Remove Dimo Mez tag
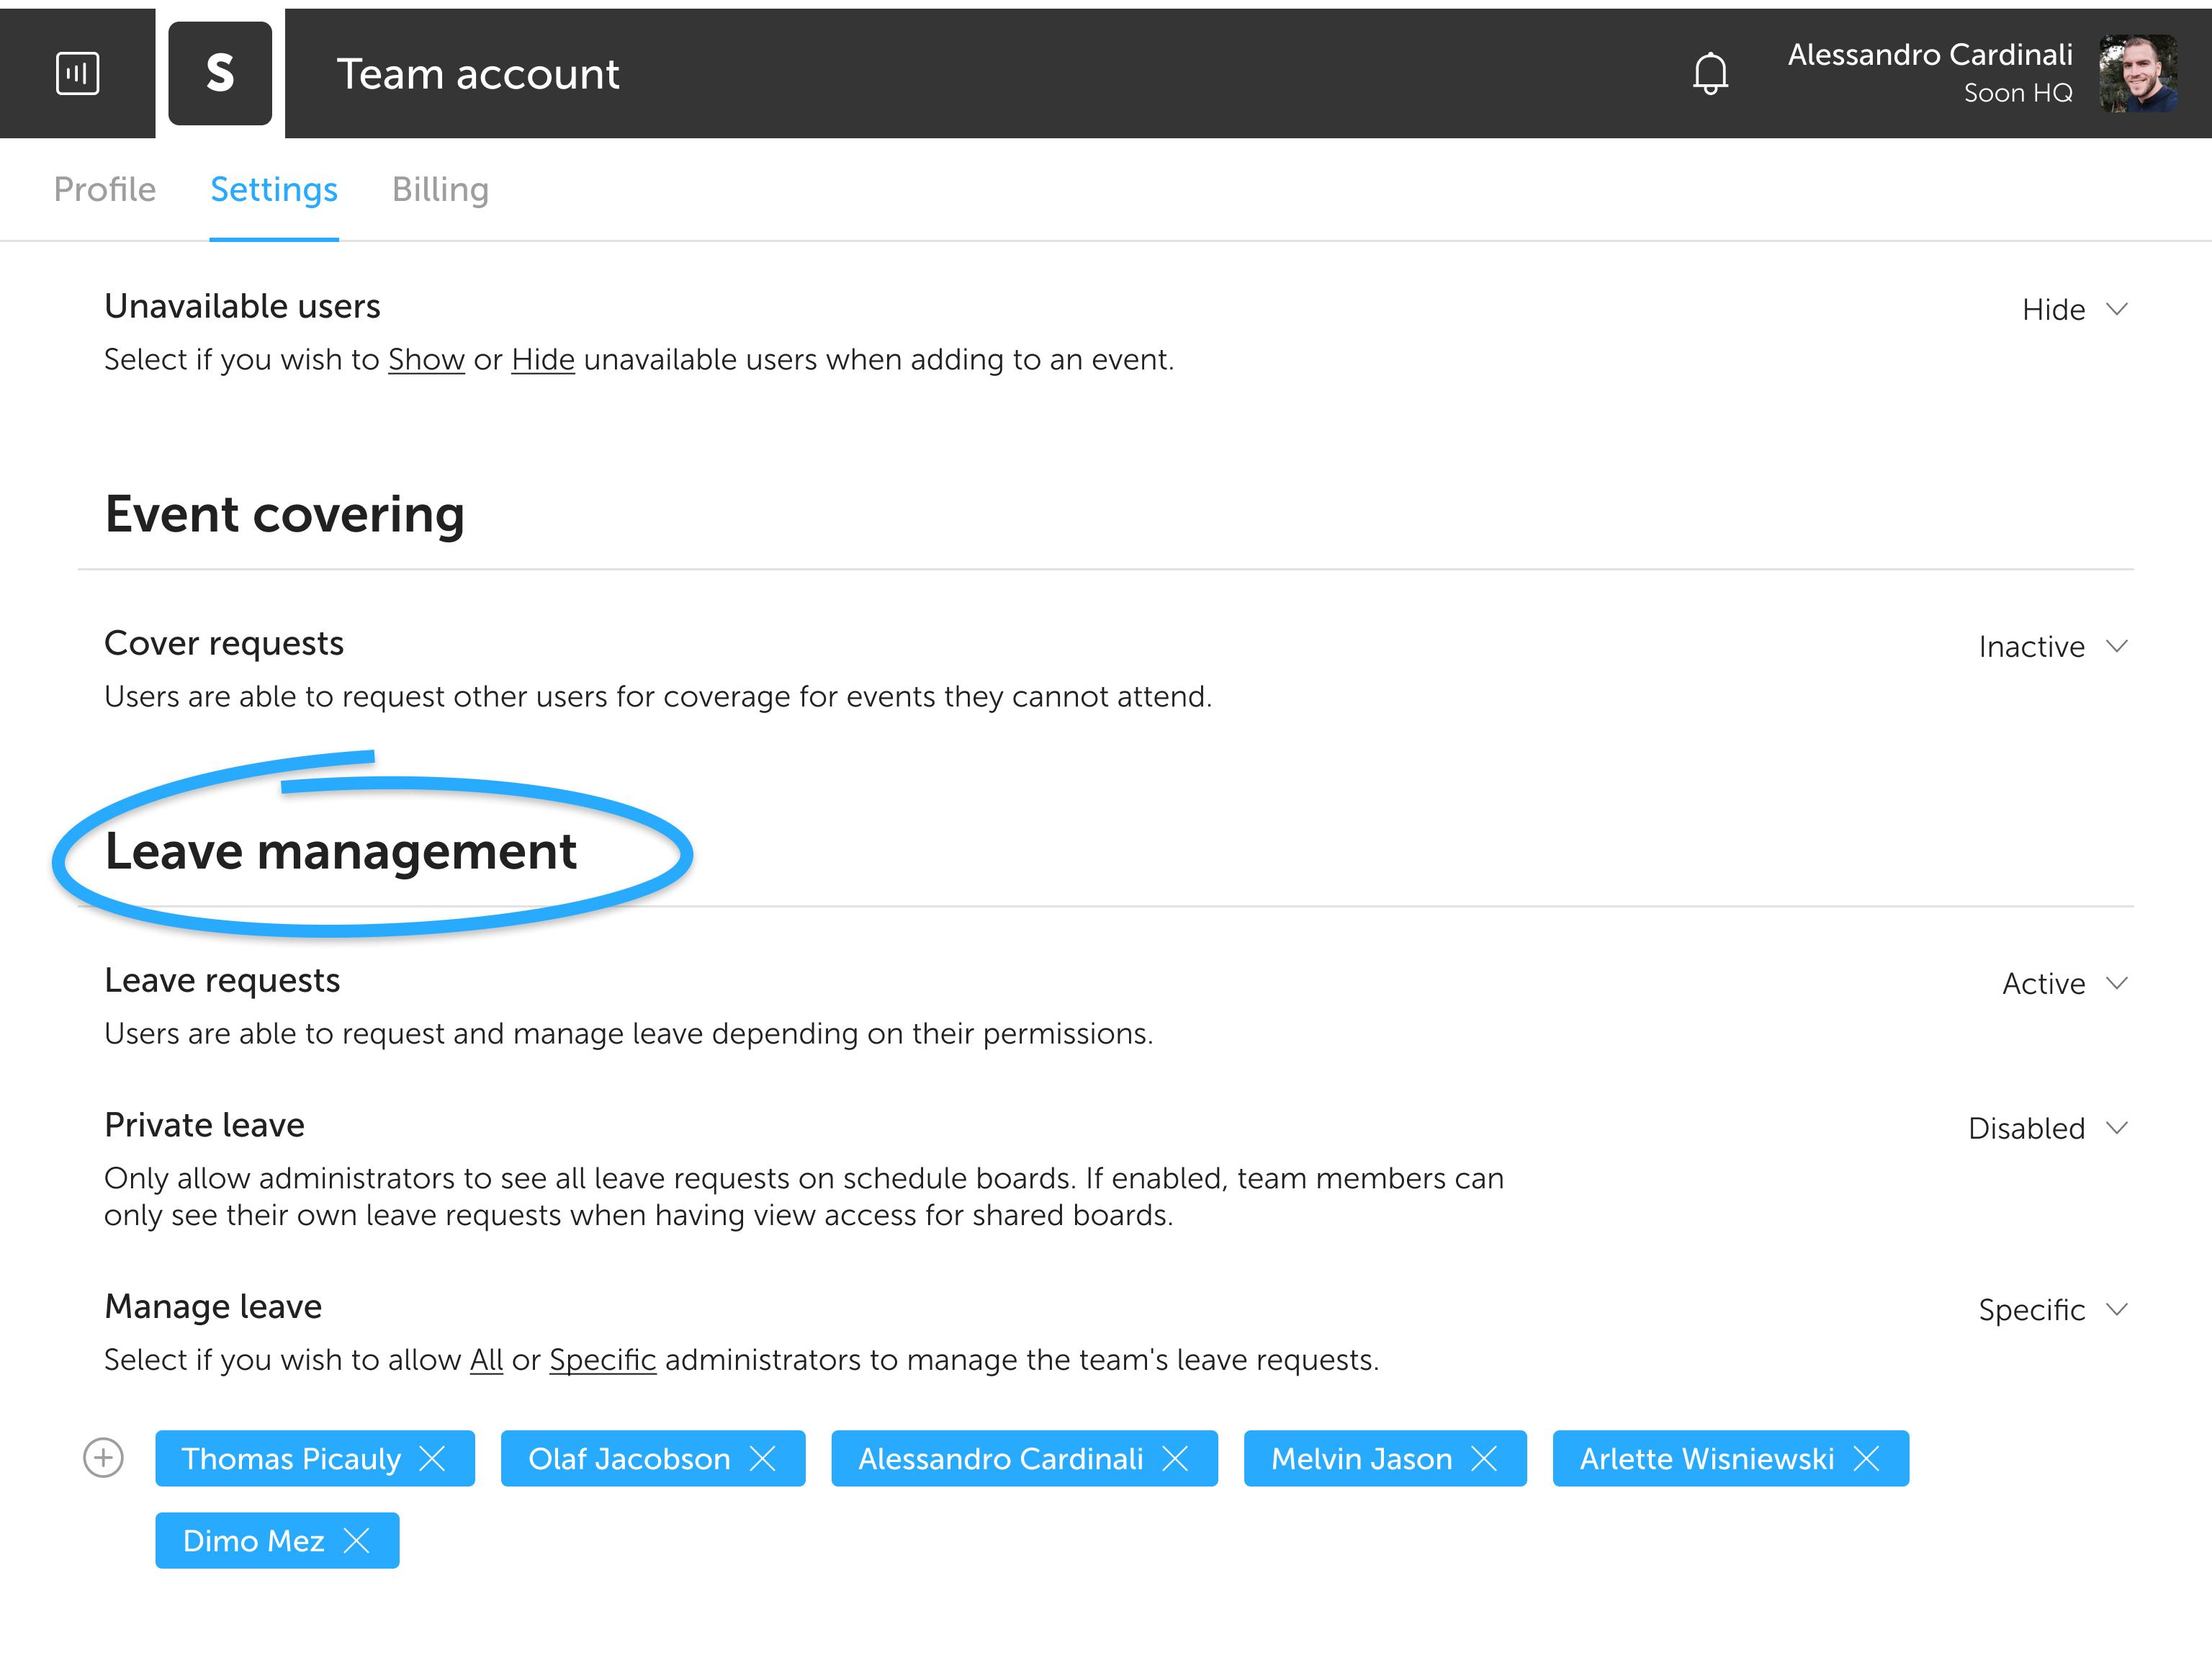2212x1668 pixels. tap(357, 1541)
